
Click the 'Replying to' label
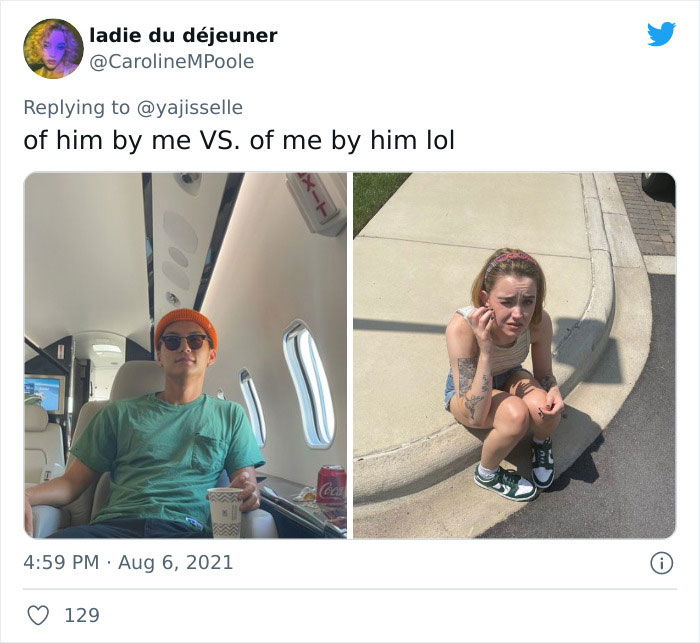(76, 108)
